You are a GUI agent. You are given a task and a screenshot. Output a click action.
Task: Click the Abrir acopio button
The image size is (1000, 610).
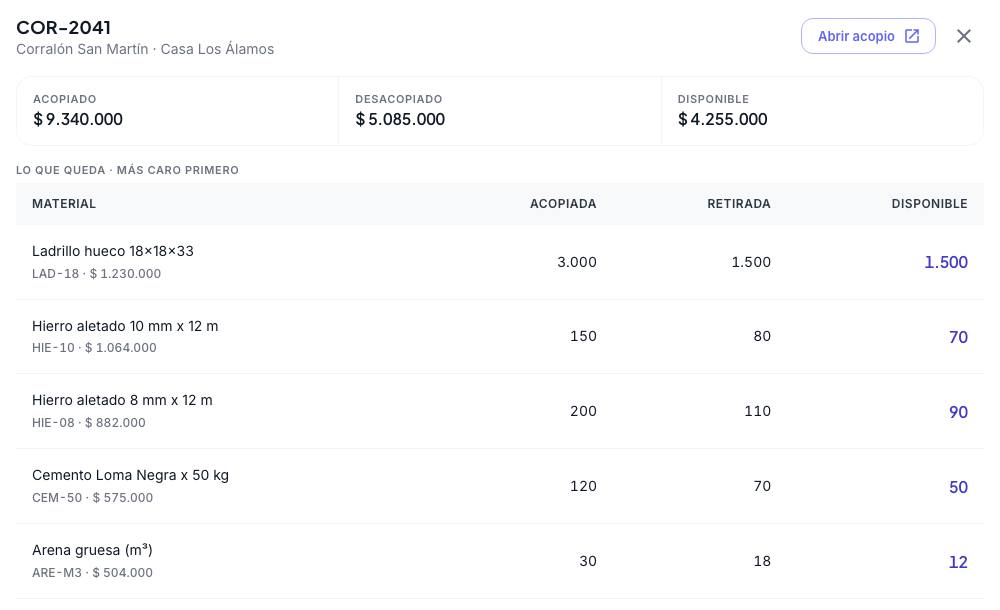[868, 36]
